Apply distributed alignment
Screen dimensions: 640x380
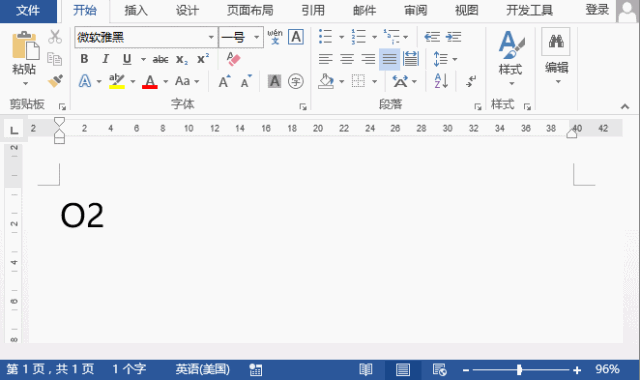pos(411,59)
